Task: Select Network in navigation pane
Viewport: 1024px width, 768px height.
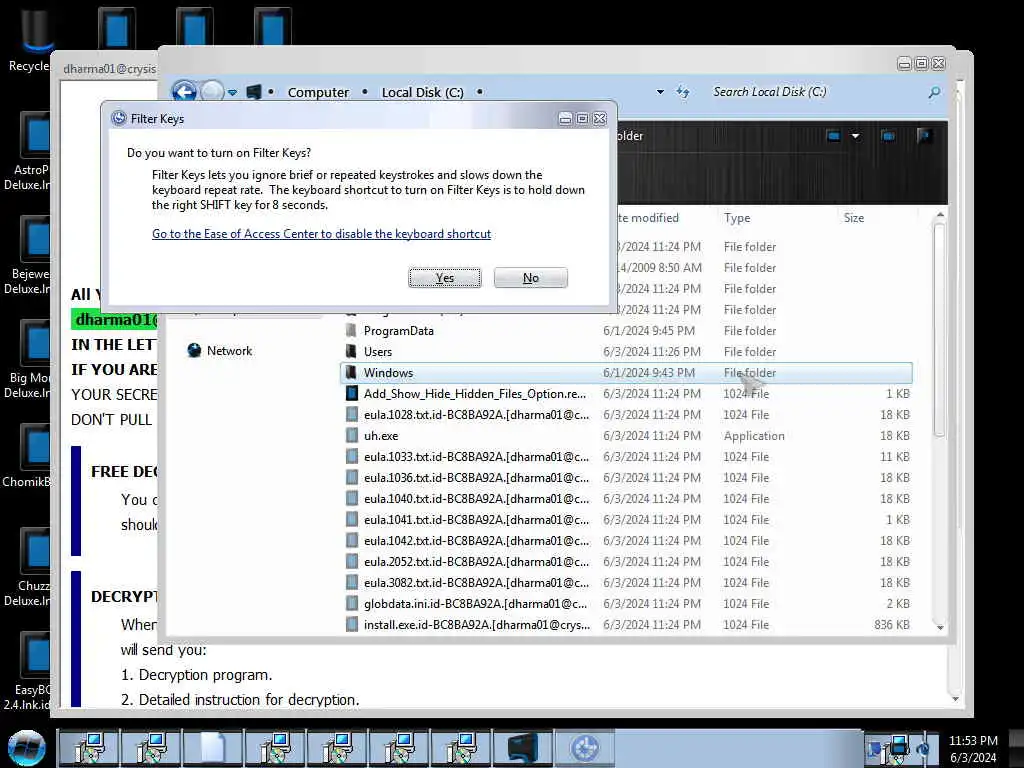Action: 229,351
